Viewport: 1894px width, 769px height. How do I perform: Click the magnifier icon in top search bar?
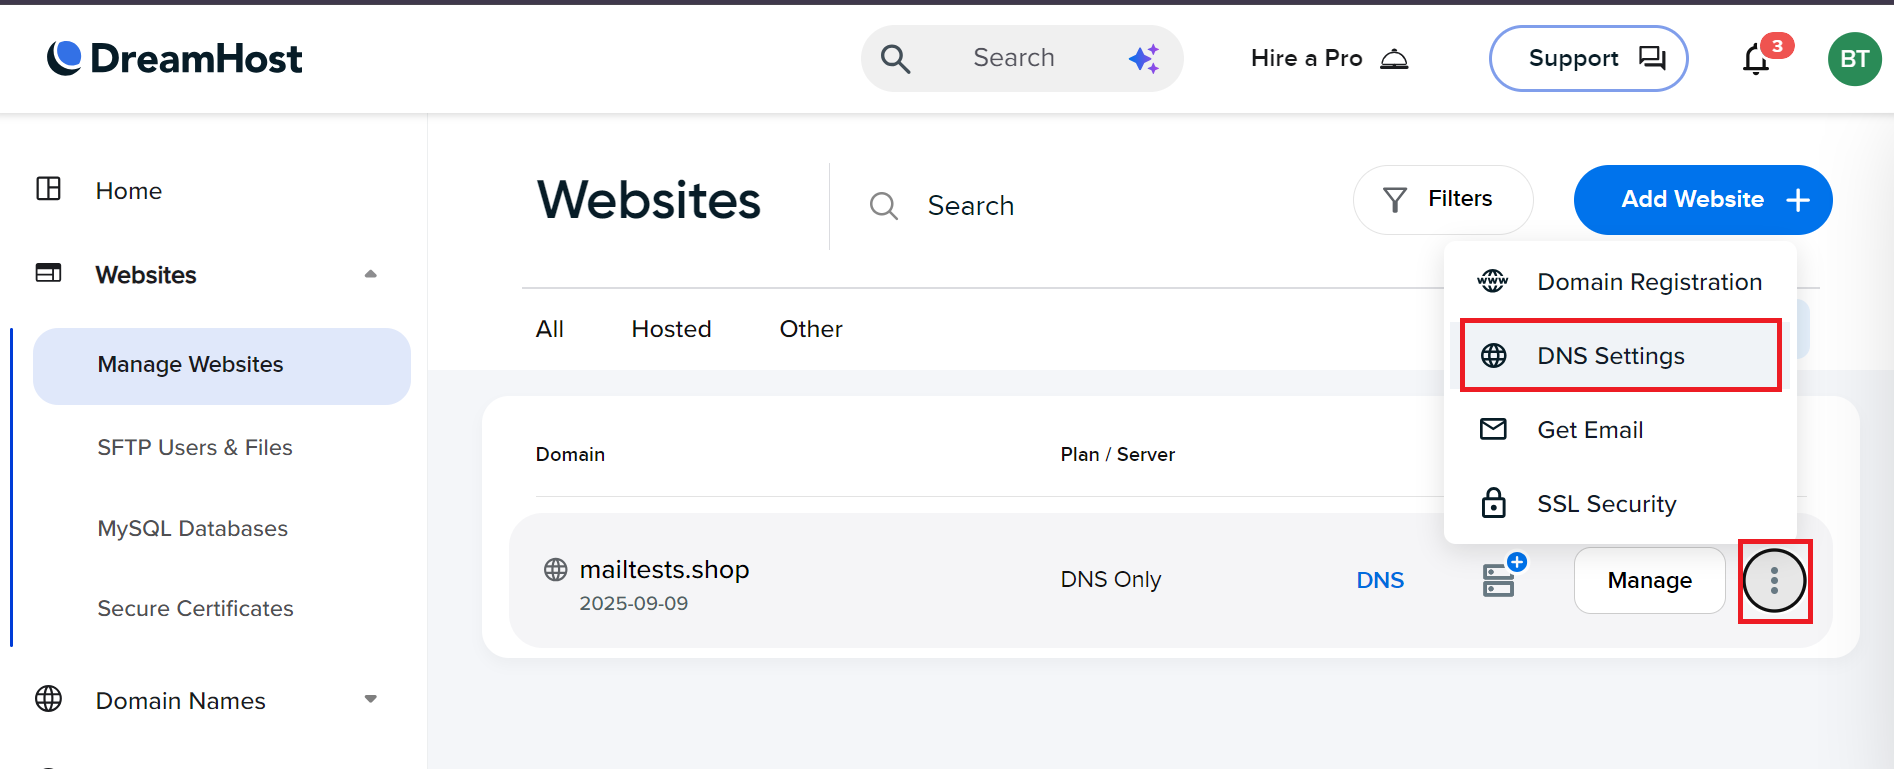click(x=895, y=59)
